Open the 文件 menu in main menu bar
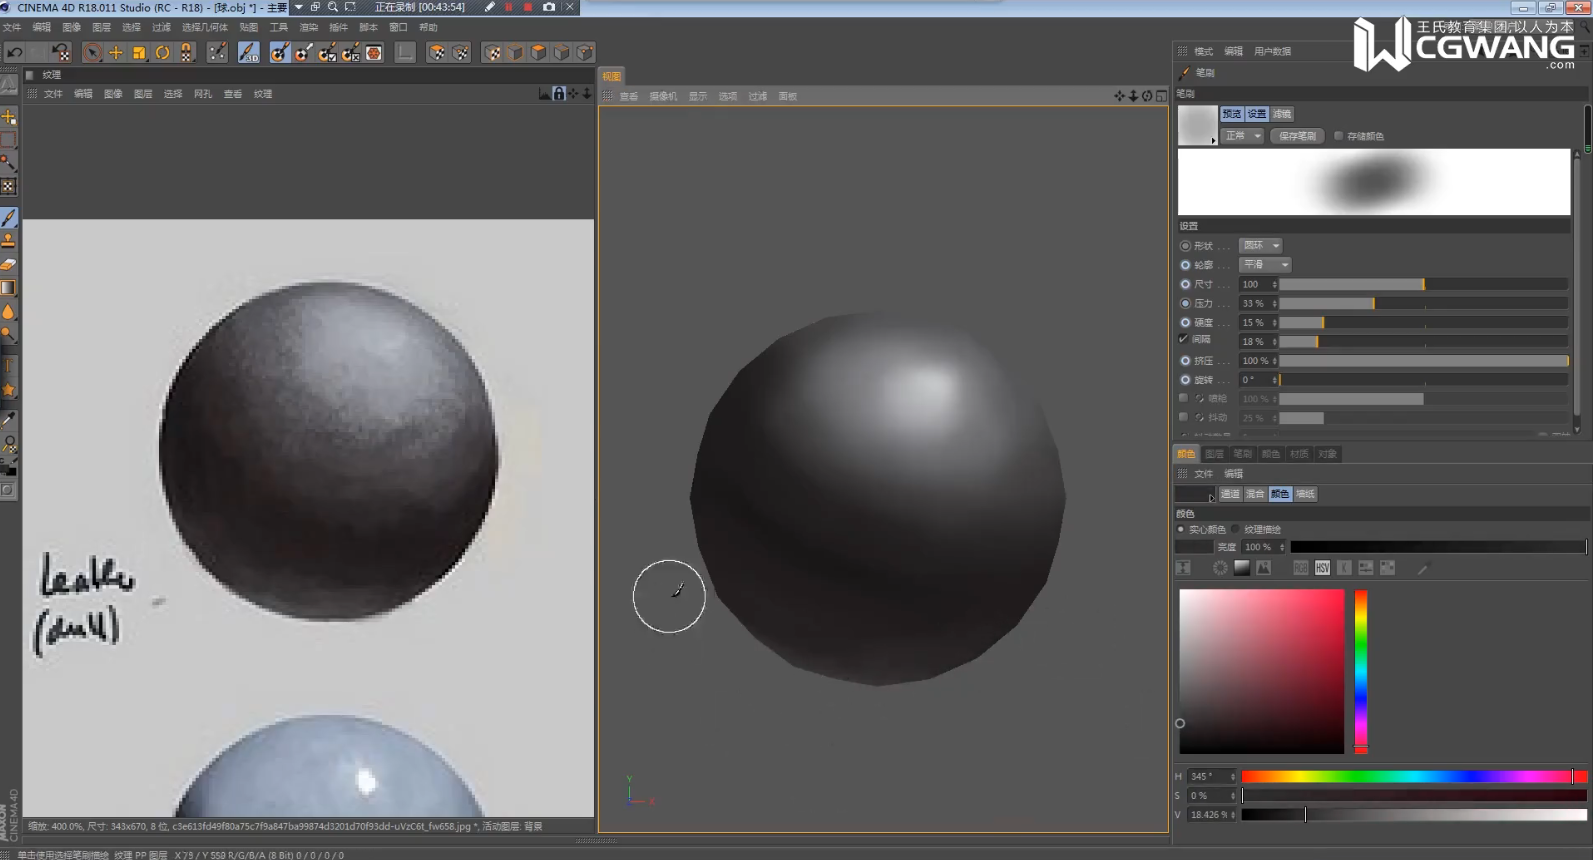1593x860 pixels. (12, 27)
